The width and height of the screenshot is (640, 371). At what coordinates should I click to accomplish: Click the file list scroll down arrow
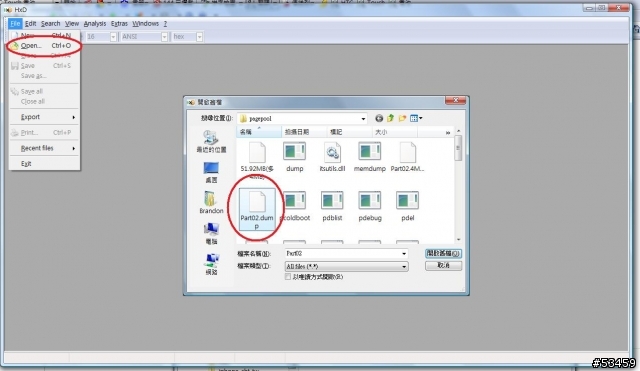click(x=458, y=240)
